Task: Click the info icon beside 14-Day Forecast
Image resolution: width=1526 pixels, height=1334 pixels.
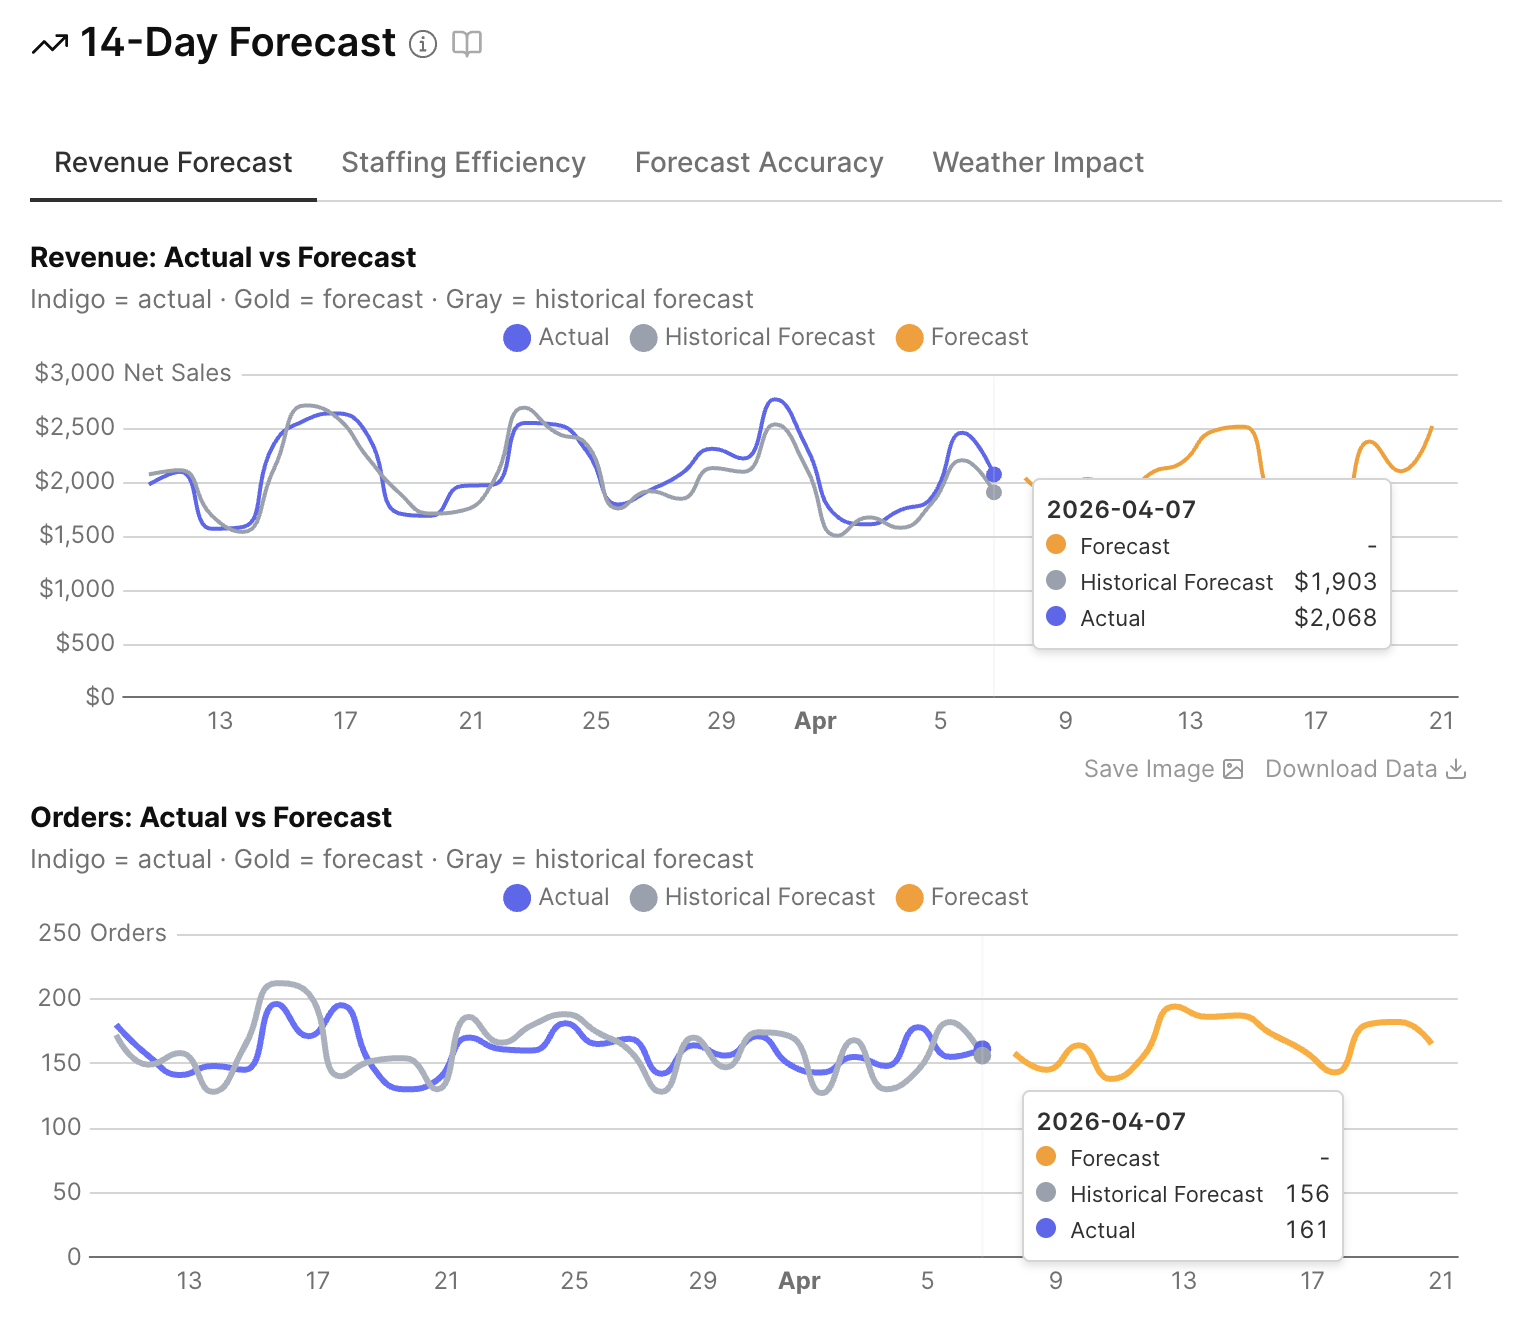Action: point(423,44)
